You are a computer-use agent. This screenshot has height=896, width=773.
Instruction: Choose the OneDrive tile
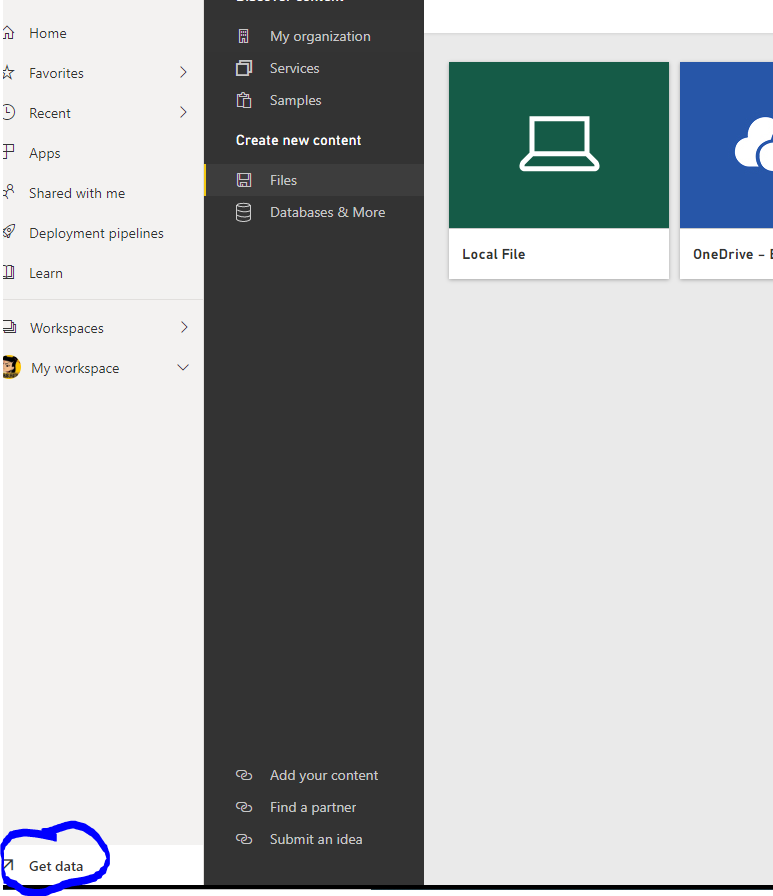[x=727, y=170]
